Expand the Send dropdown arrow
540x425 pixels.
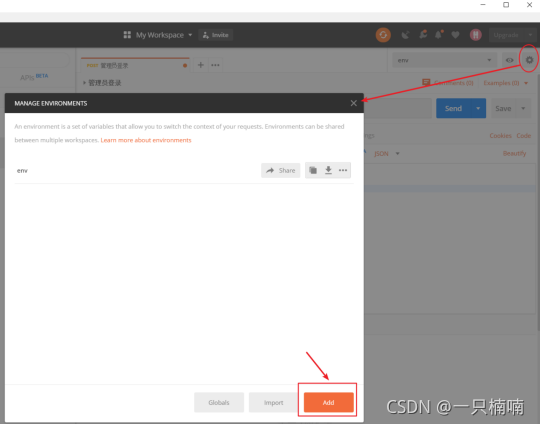[x=478, y=108]
